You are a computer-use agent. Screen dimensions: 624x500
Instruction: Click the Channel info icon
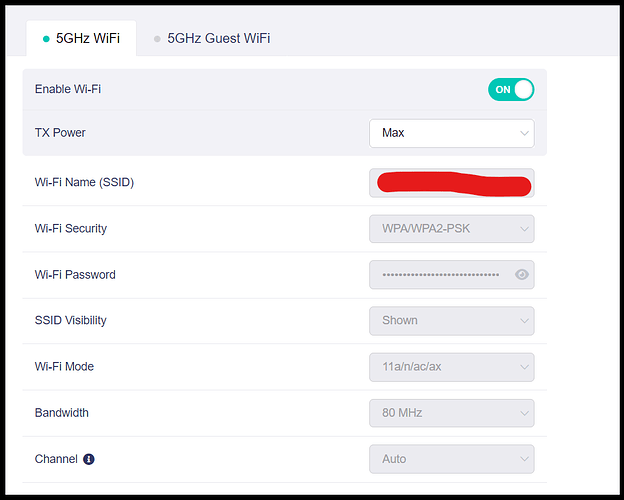point(89,459)
